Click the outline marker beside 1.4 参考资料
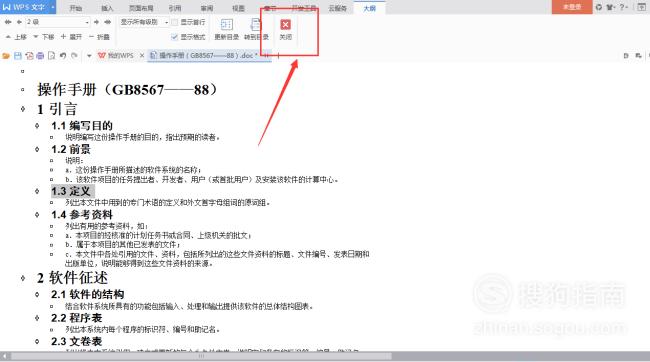 click(x=37, y=215)
